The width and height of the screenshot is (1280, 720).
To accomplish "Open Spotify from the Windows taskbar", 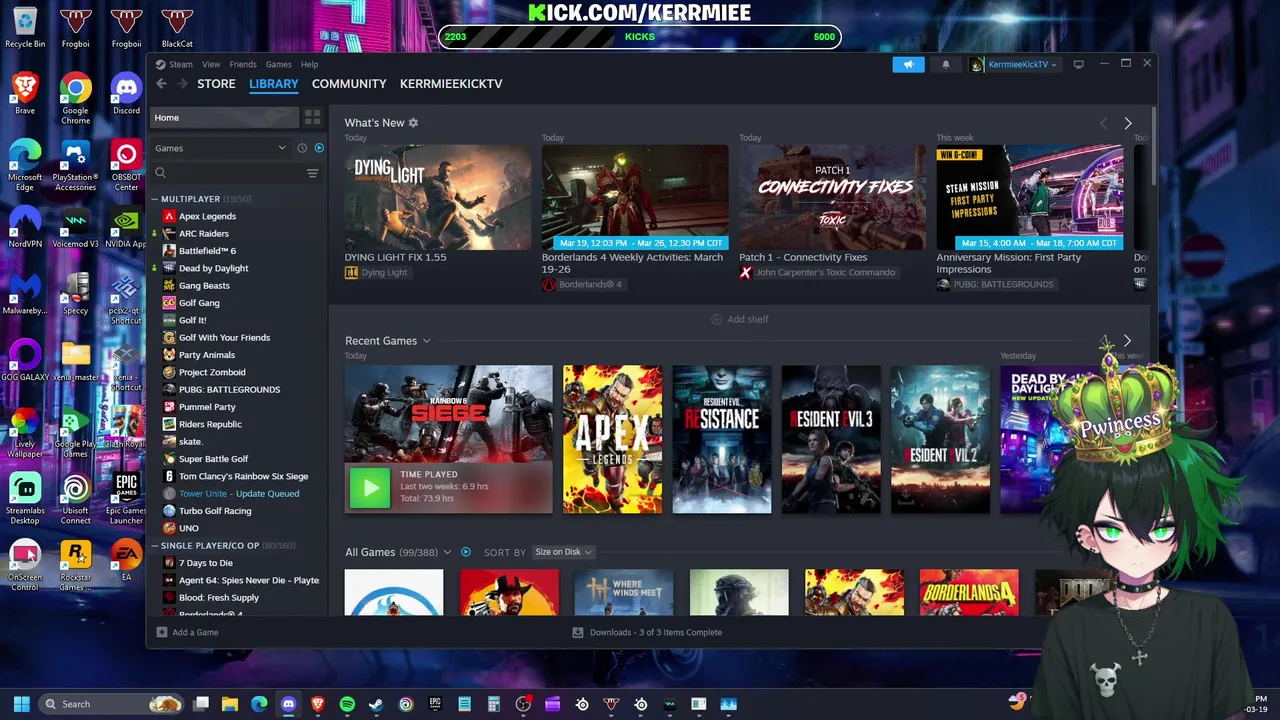I will [x=347, y=704].
